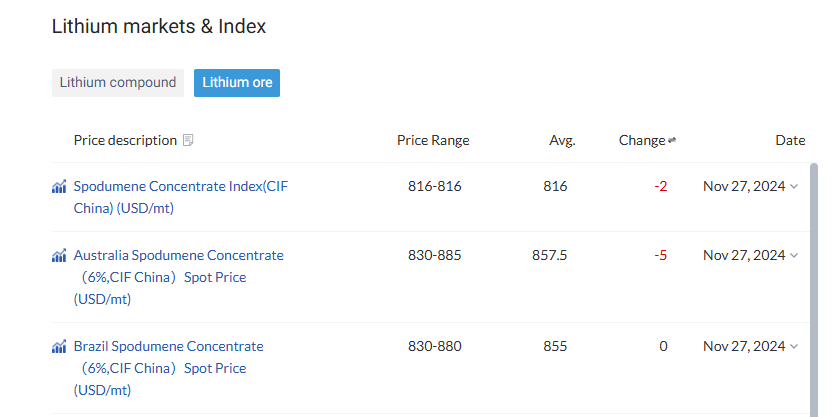
Task: Click the Price description column header
Action: pos(125,140)
